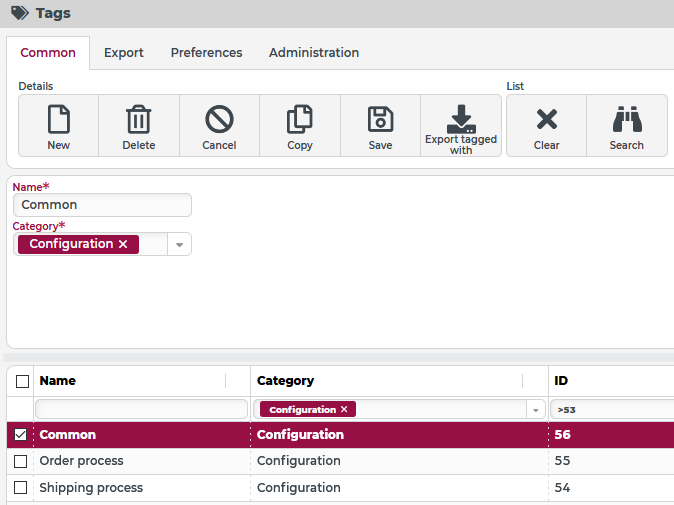674x505 pixels.
Task: Go to the Administration tab
Action: coord(314,53)
